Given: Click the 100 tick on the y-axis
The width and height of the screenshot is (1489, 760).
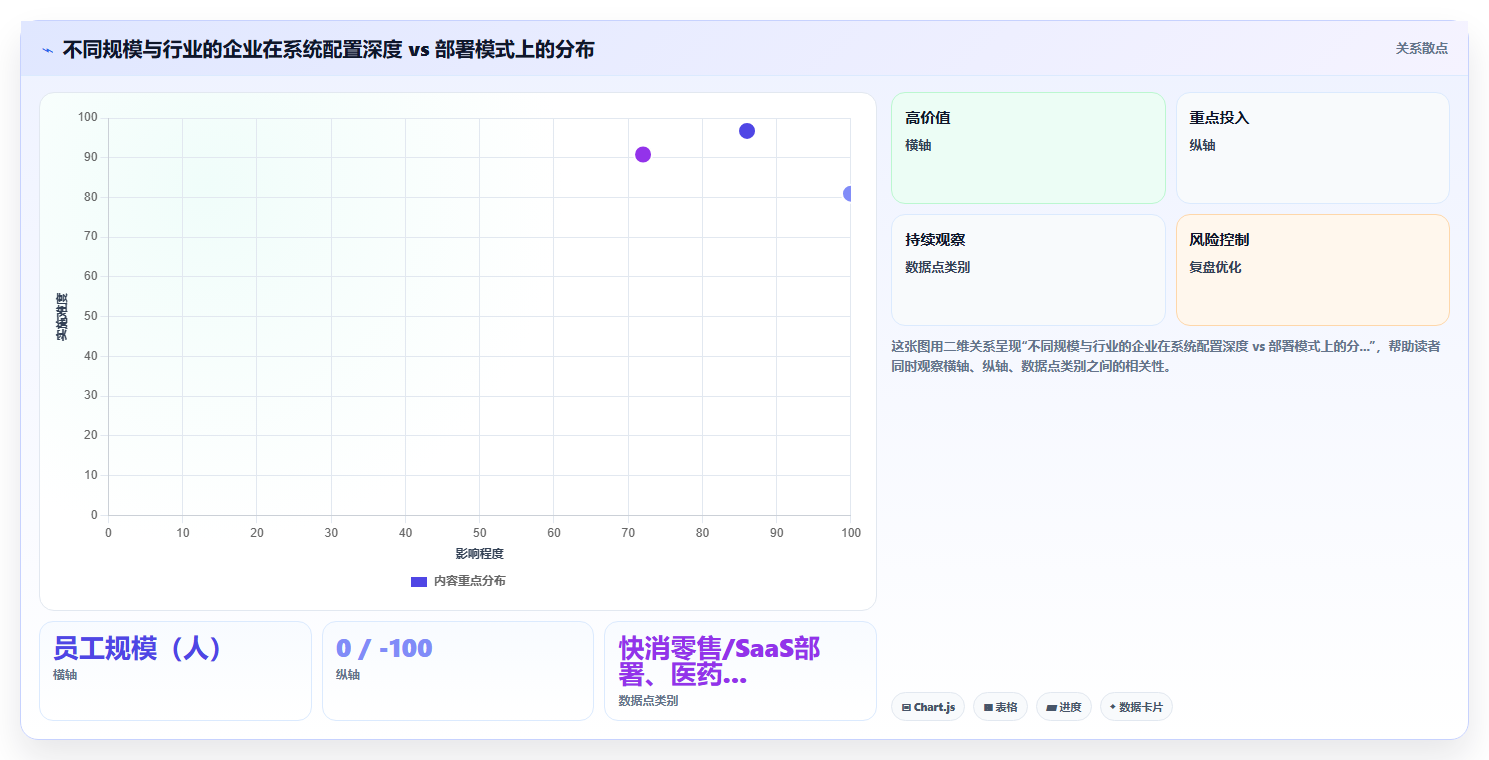Looking at the screenshot, I should tap(88, 118).
